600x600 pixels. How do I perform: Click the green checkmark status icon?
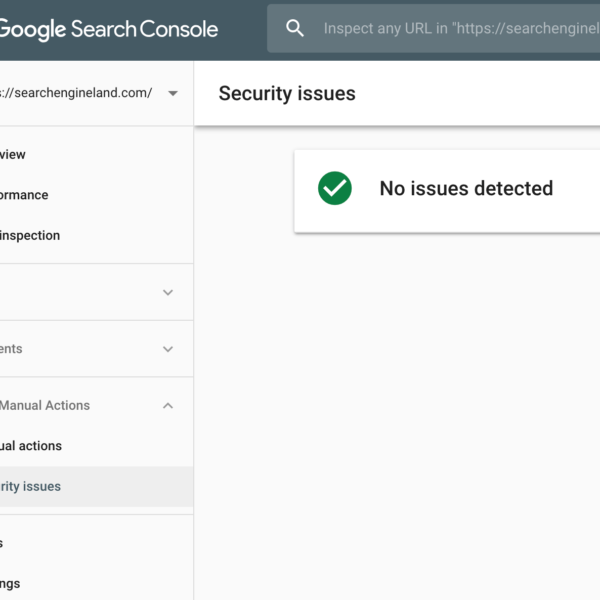pyautogui.click(x=335, y=188)
